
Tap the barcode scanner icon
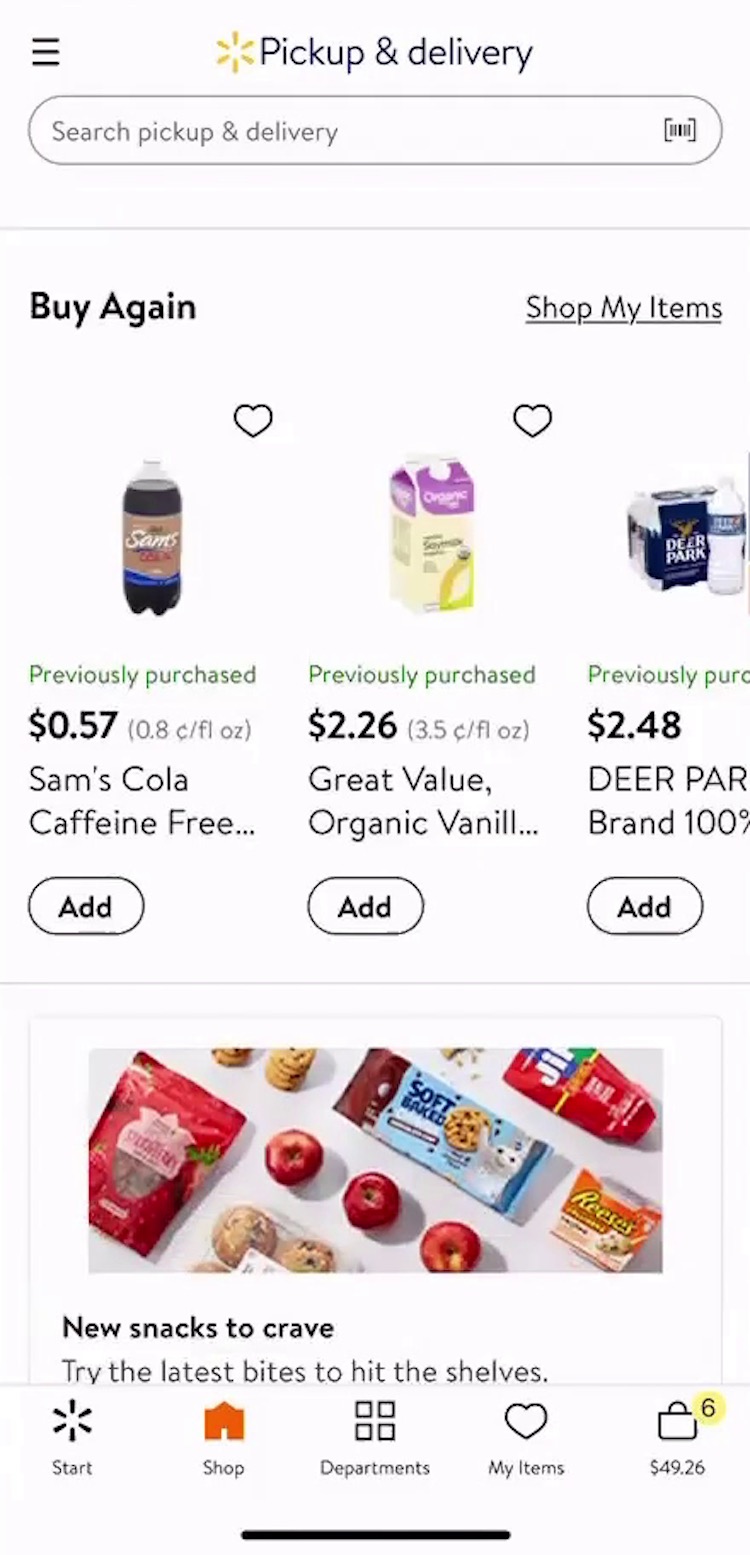point(680,130)
